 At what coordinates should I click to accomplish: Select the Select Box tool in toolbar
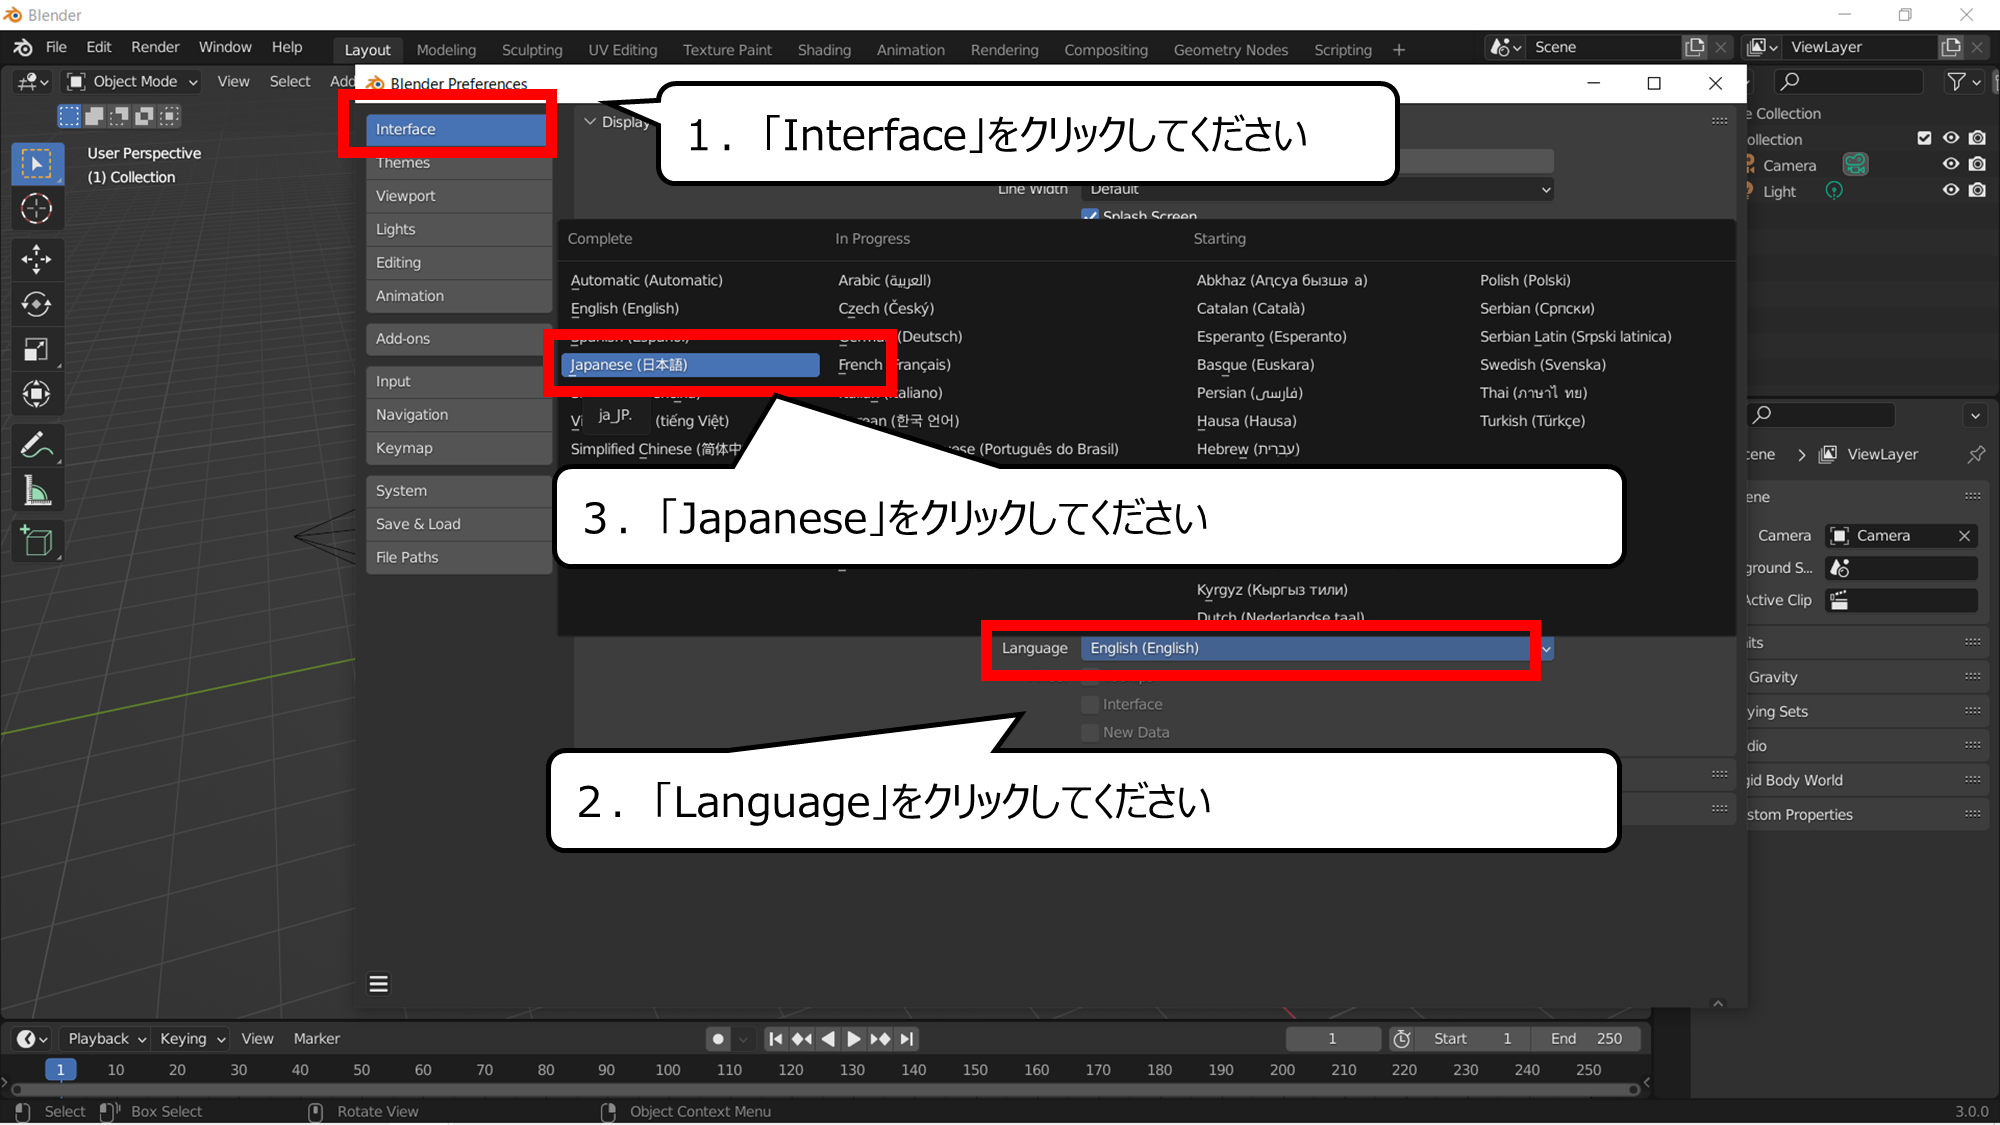(x=37, y=164)
